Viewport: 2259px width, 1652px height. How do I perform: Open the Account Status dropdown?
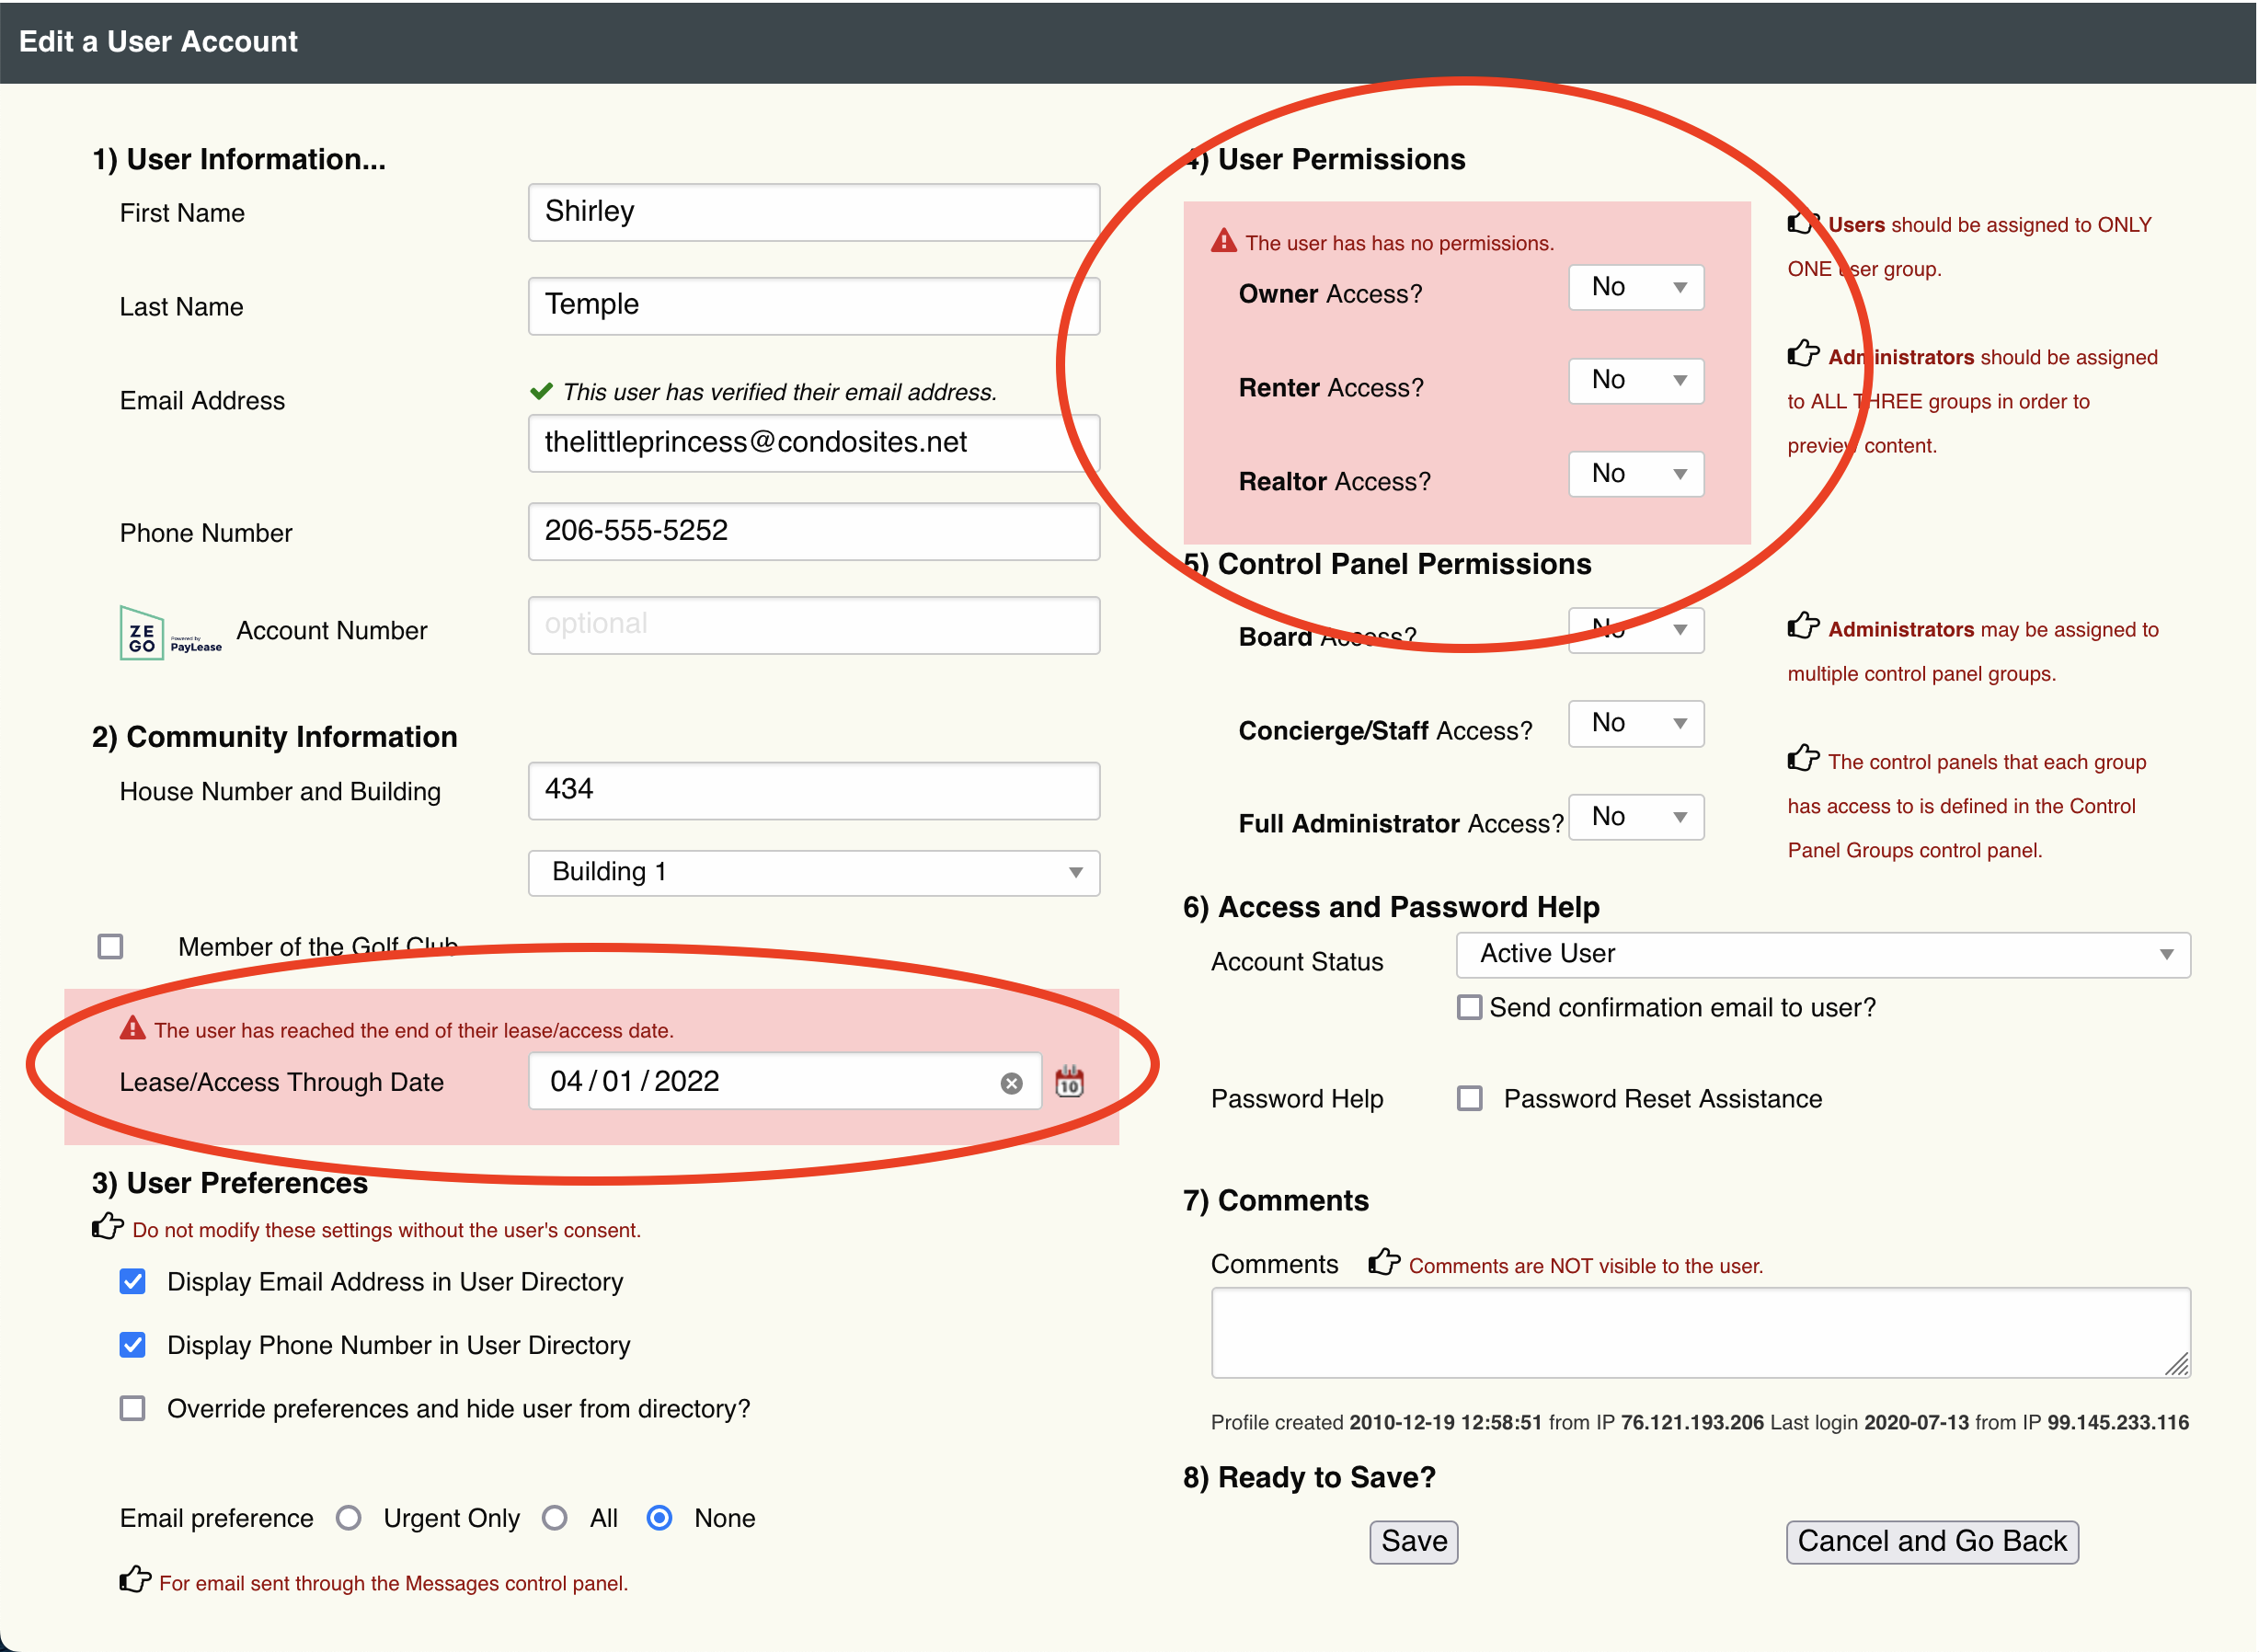(1822, 955)
